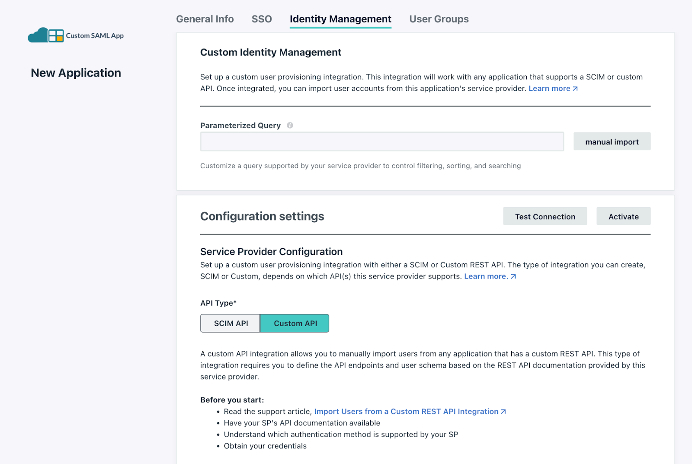Open Import Users from a Custom REST API Integration
The height and width of the screenshot is (464, 692).
406,411
